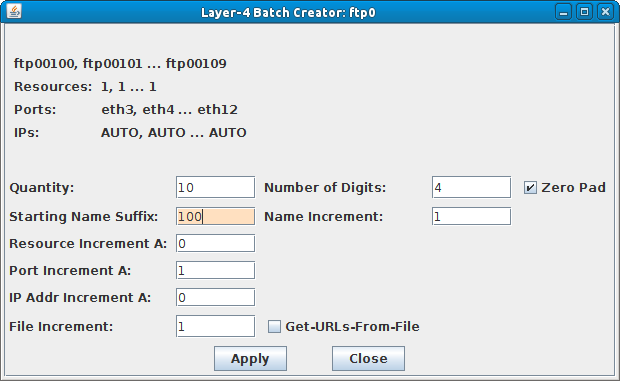This screenshot has height=381, width=620.
Task: Click the 'Quantity:' label
Action: [x=42, y=188]
